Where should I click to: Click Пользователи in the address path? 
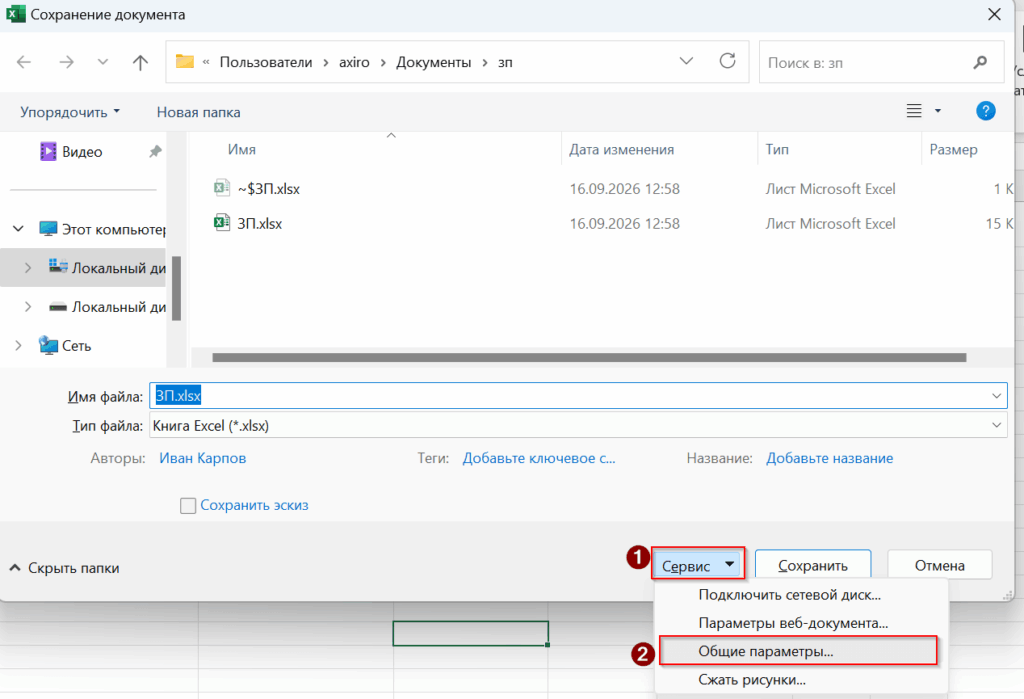pos(266,62)
